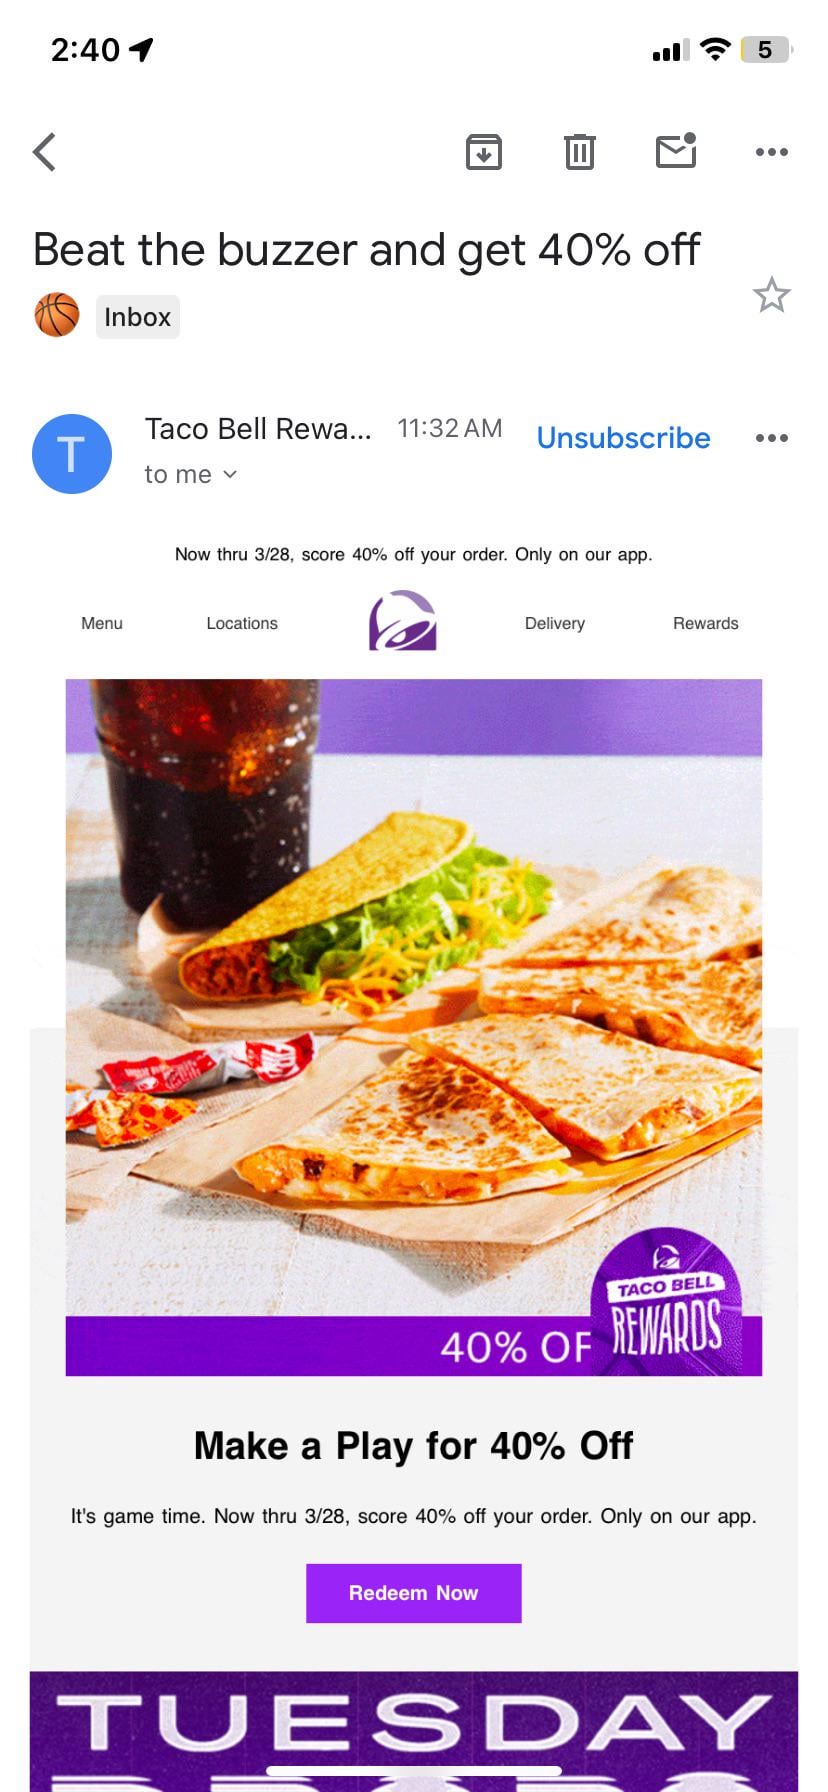
Task: Open the Locations link
Action: (242, 623)
